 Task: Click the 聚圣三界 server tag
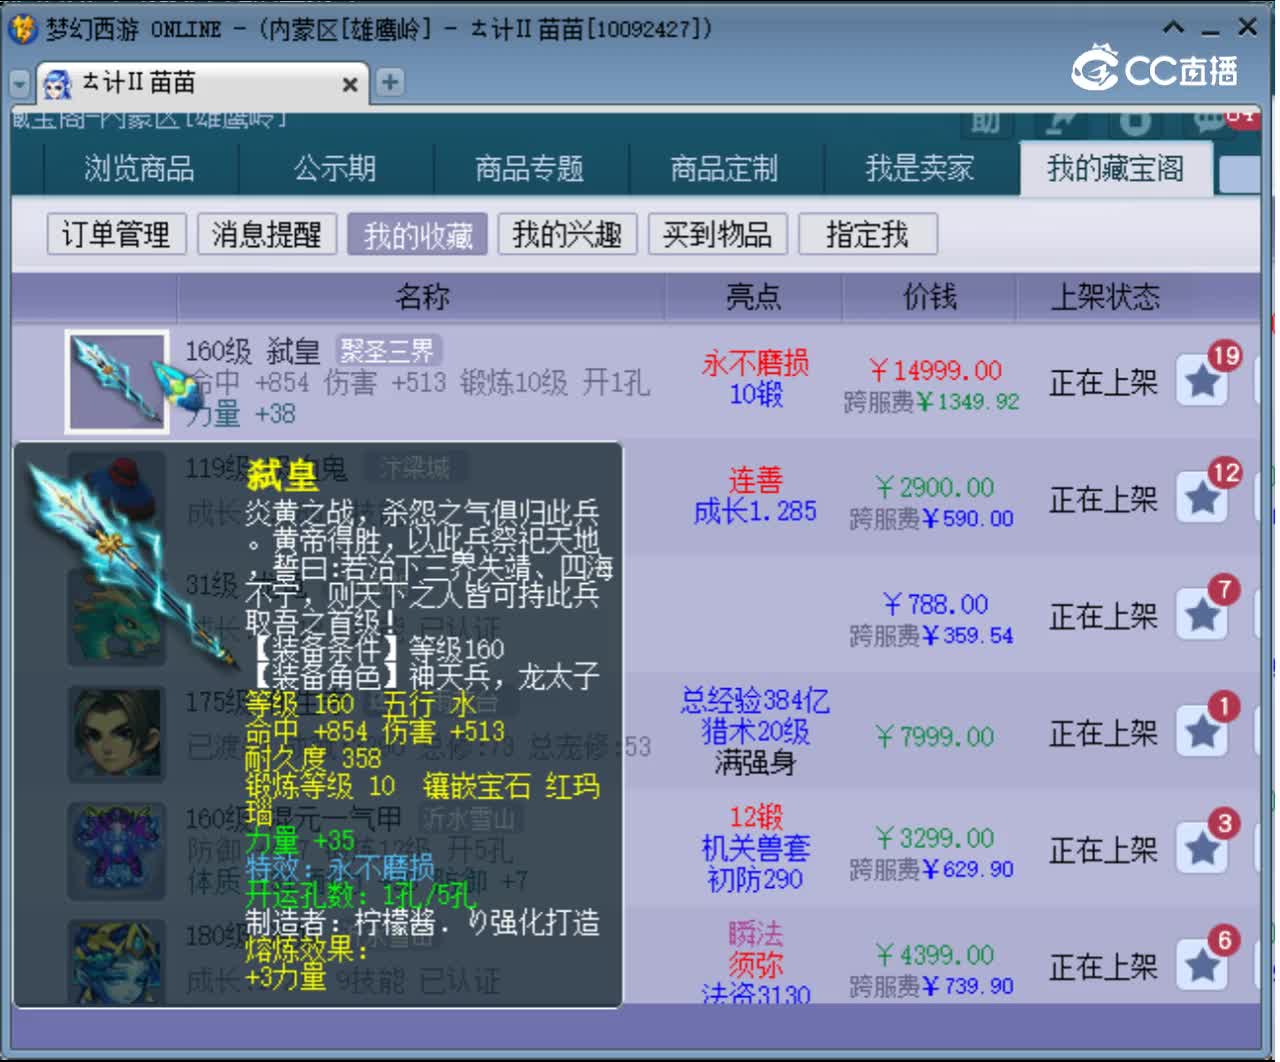tap(388, 351)
